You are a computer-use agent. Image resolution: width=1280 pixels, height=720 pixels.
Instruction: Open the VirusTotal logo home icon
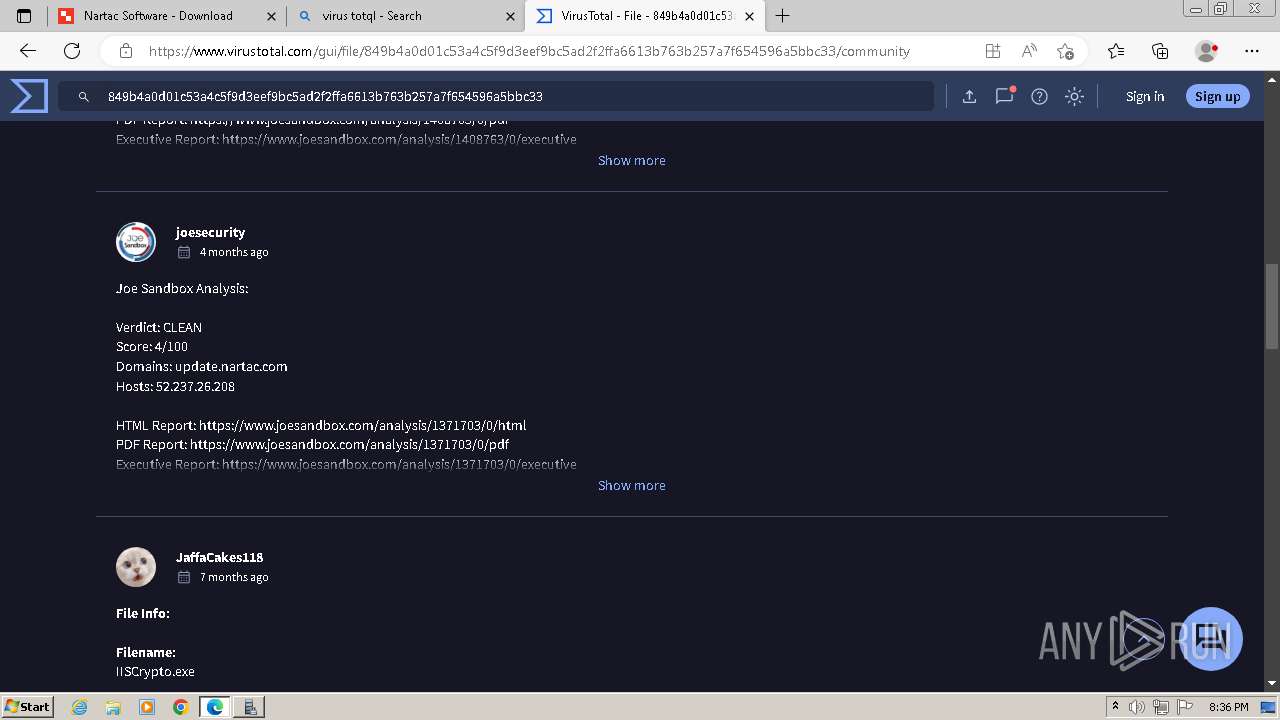point(29,96)
